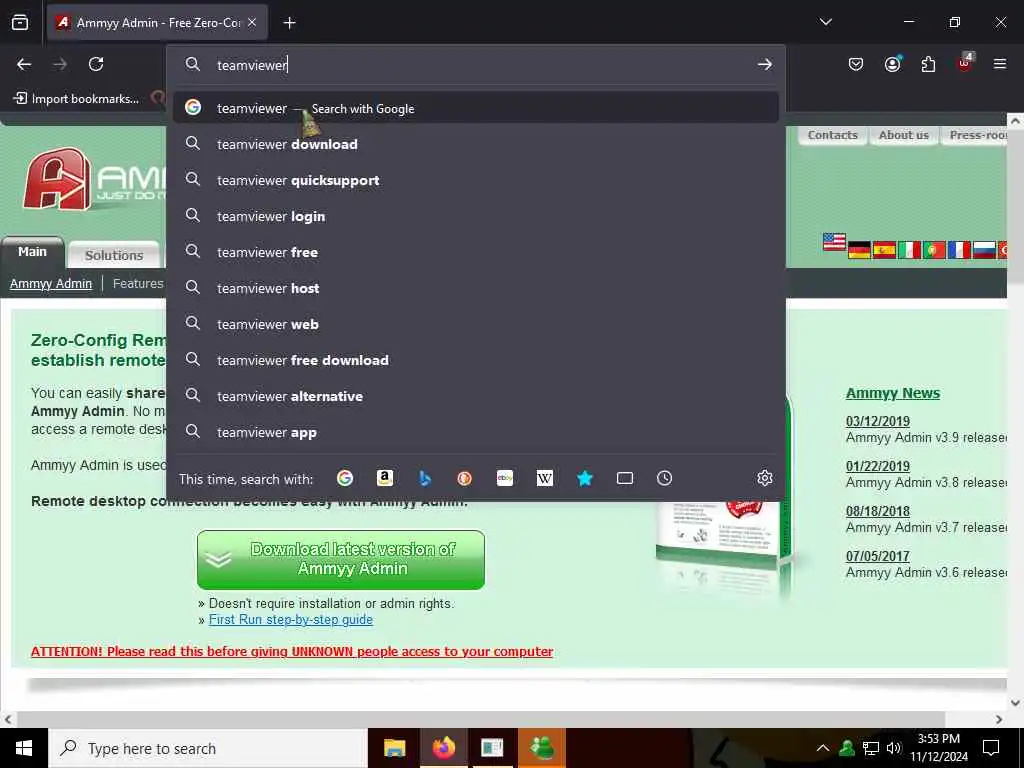1024x768 pixels.
Task: Switch site language with Russian flag
Action: (x=984, y=250)
